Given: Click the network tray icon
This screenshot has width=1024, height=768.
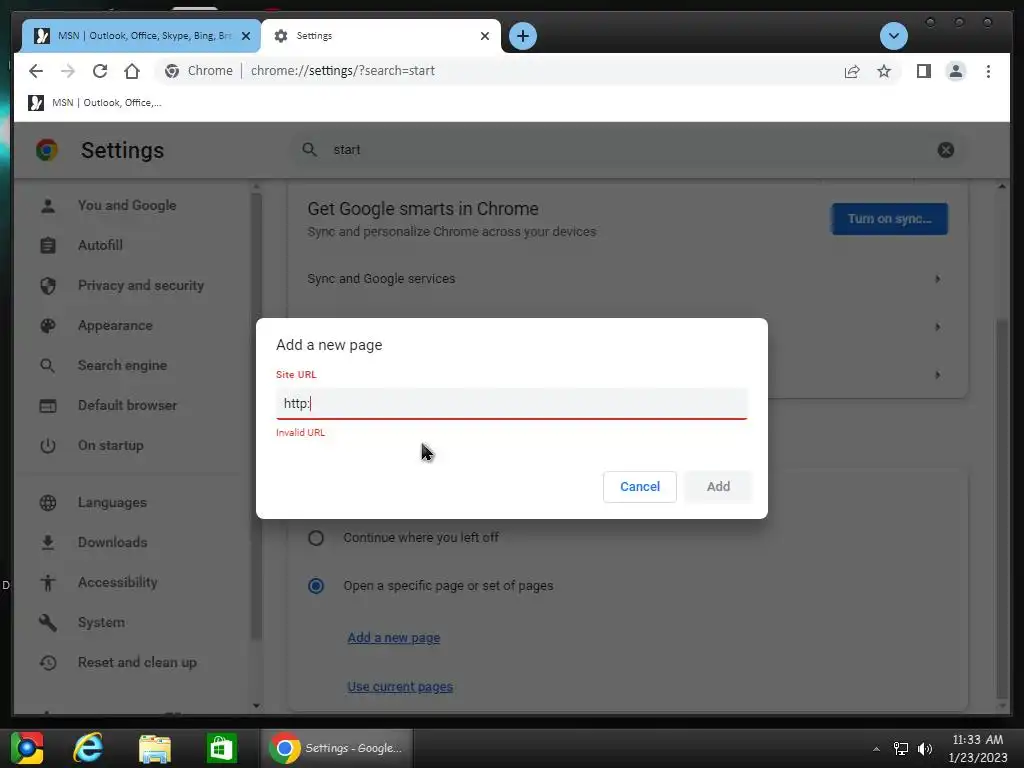Looking at the screenshot, I should pyautogui.click(x=901, y=748).
